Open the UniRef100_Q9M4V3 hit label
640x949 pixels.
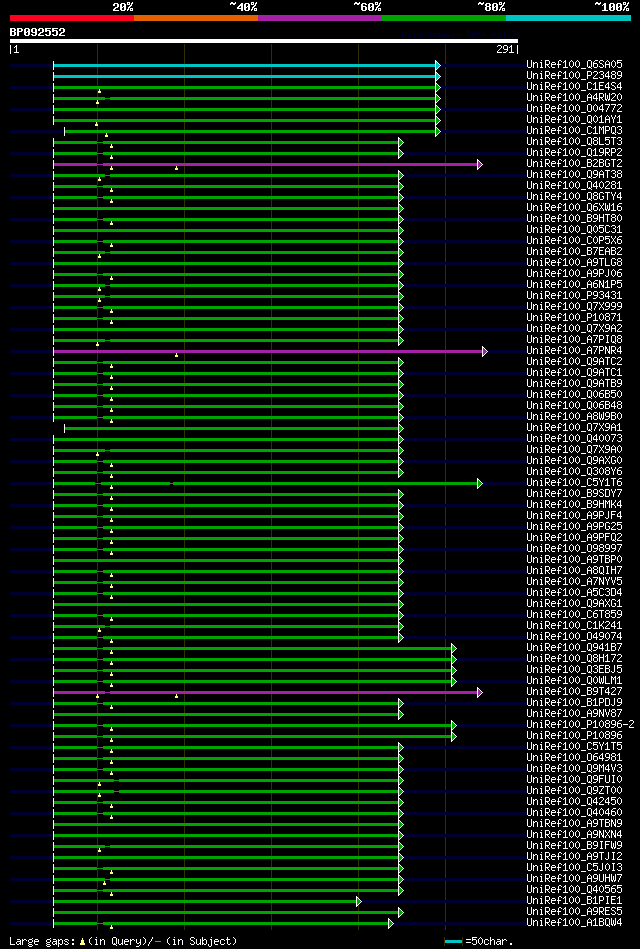[x=574, y=768]
